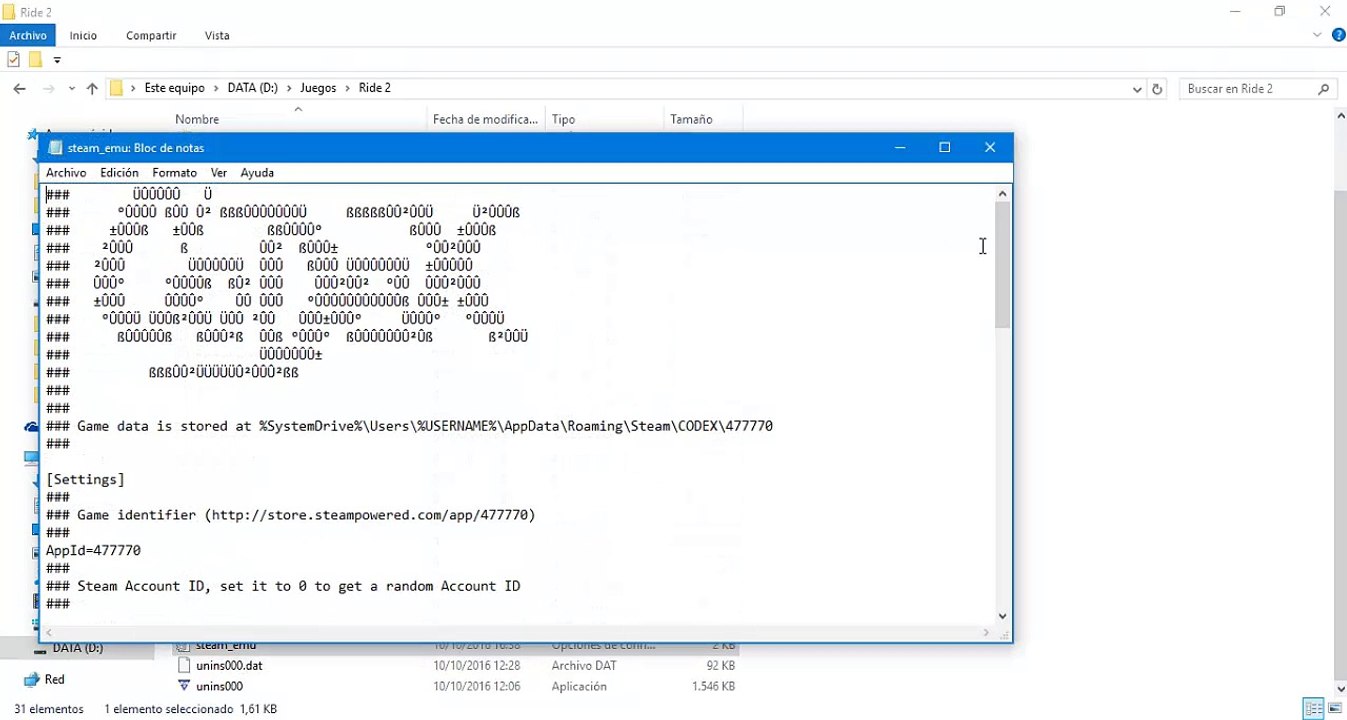Close the steam_emu Notepad window
Viewport: 1347px width, 720px height.
(x=990, y=148)
